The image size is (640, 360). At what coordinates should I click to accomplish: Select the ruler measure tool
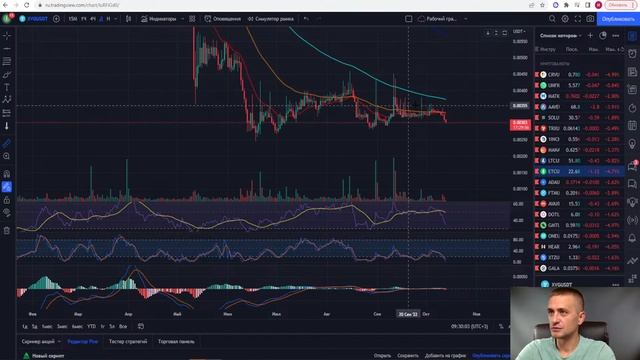click(x=7, y=143)
